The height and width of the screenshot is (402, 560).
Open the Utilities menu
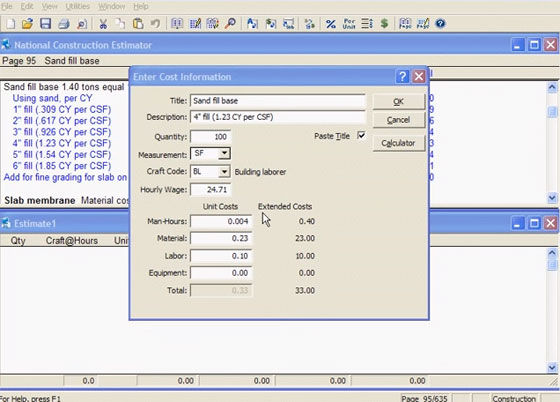pos(78,6)
